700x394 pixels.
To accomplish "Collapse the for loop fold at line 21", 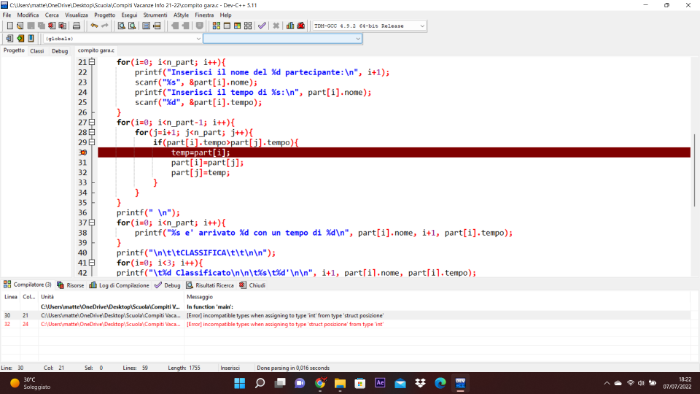I will (x=92, y=62).
